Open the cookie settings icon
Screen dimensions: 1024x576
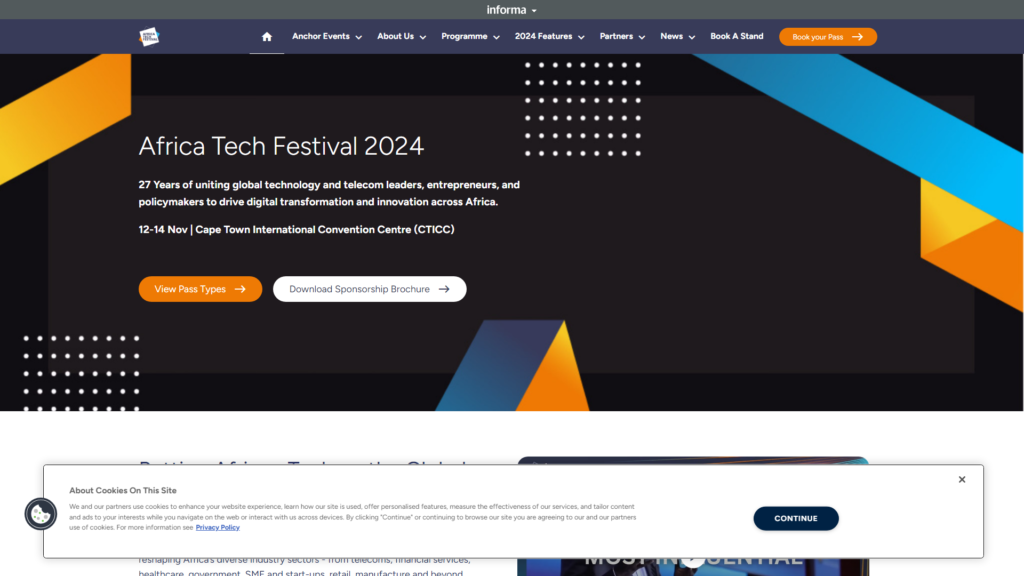pos(40,514)
